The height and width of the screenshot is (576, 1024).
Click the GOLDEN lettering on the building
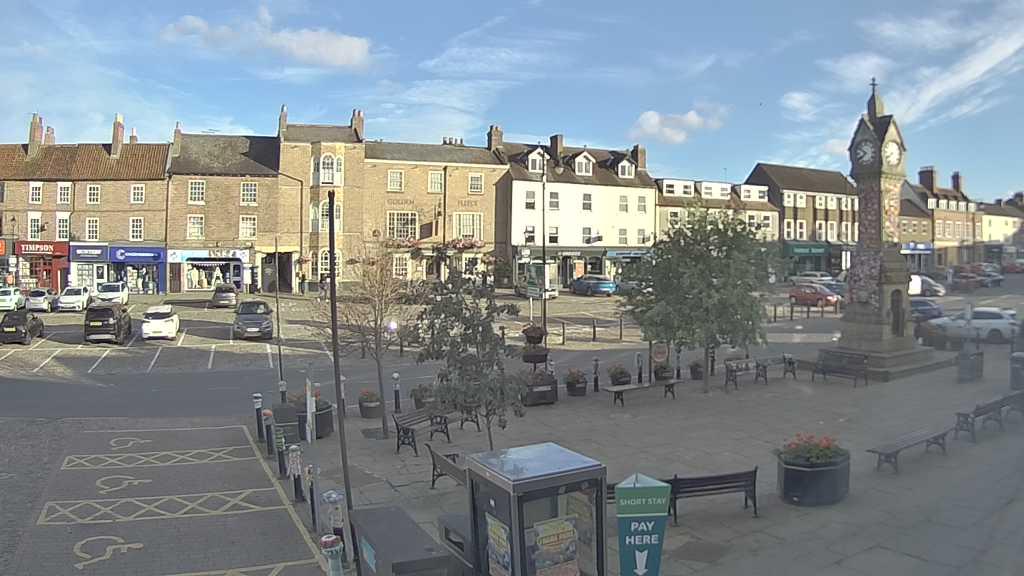tap(400, 202)
